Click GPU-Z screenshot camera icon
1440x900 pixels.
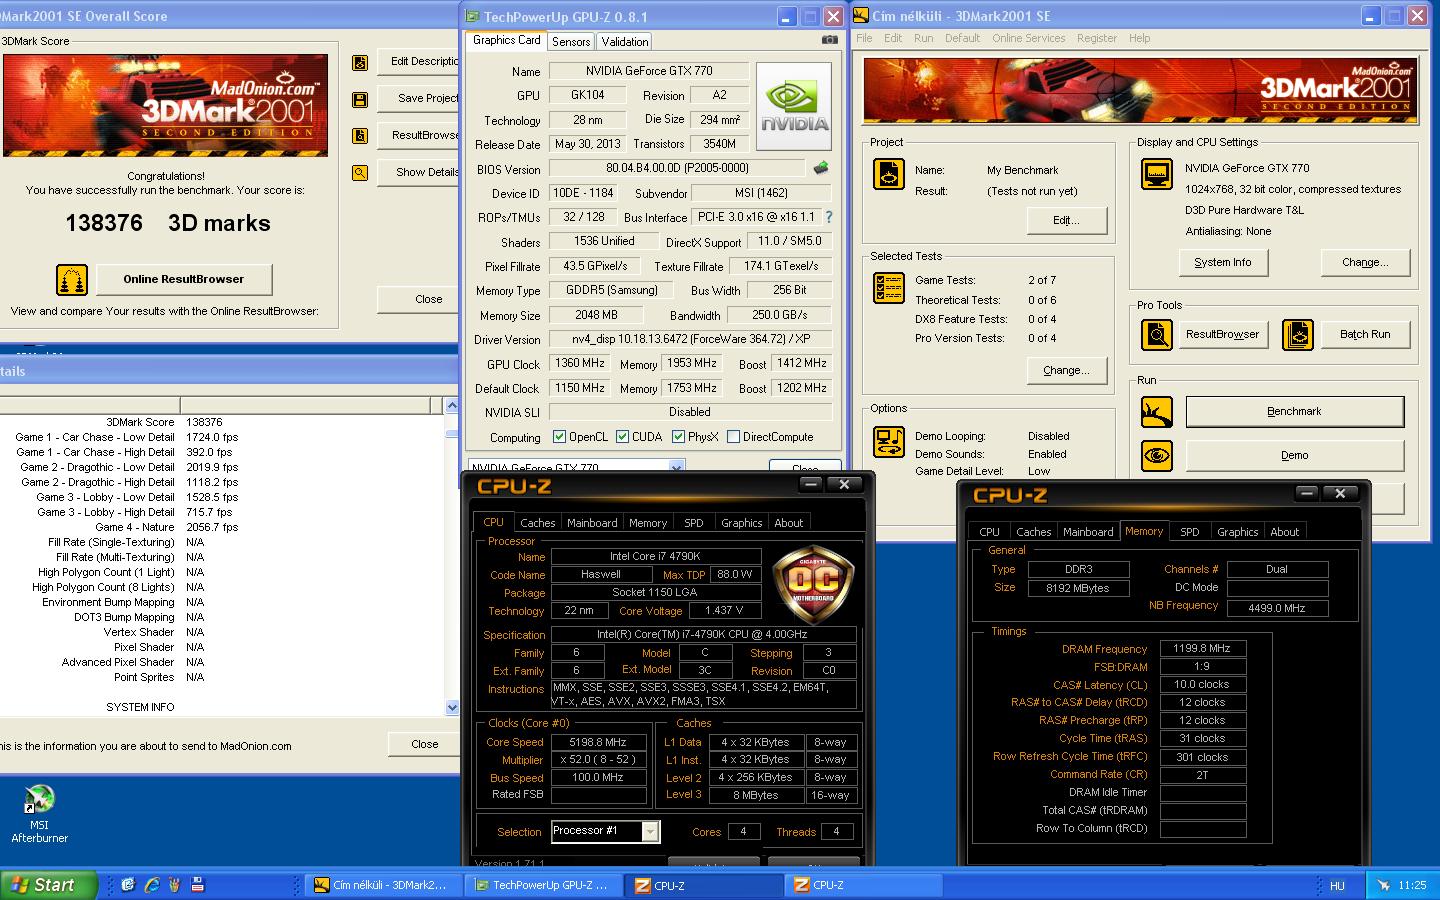[x=829, y=40]
